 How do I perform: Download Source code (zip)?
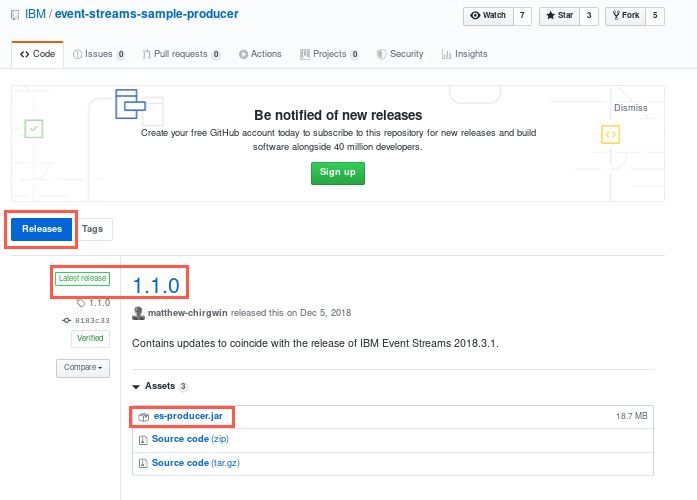point(190,439)
